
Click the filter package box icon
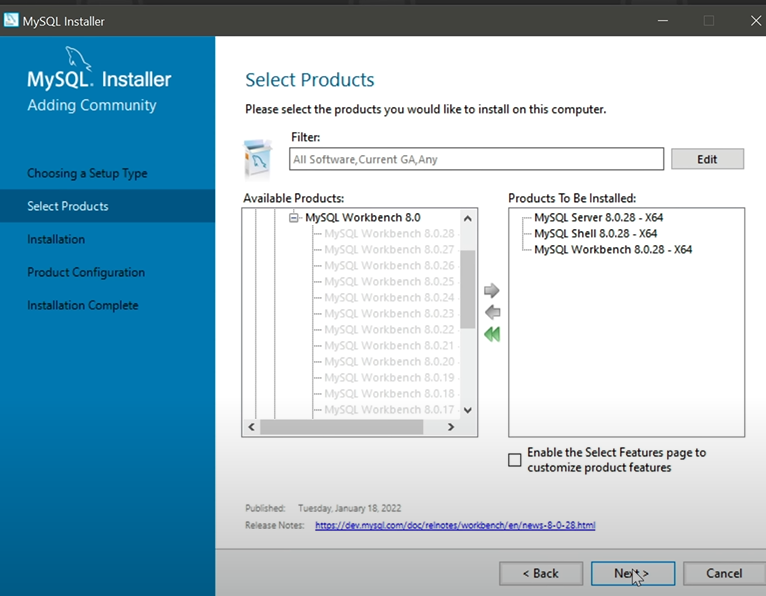pyautogui.click(x=258, y=159)
